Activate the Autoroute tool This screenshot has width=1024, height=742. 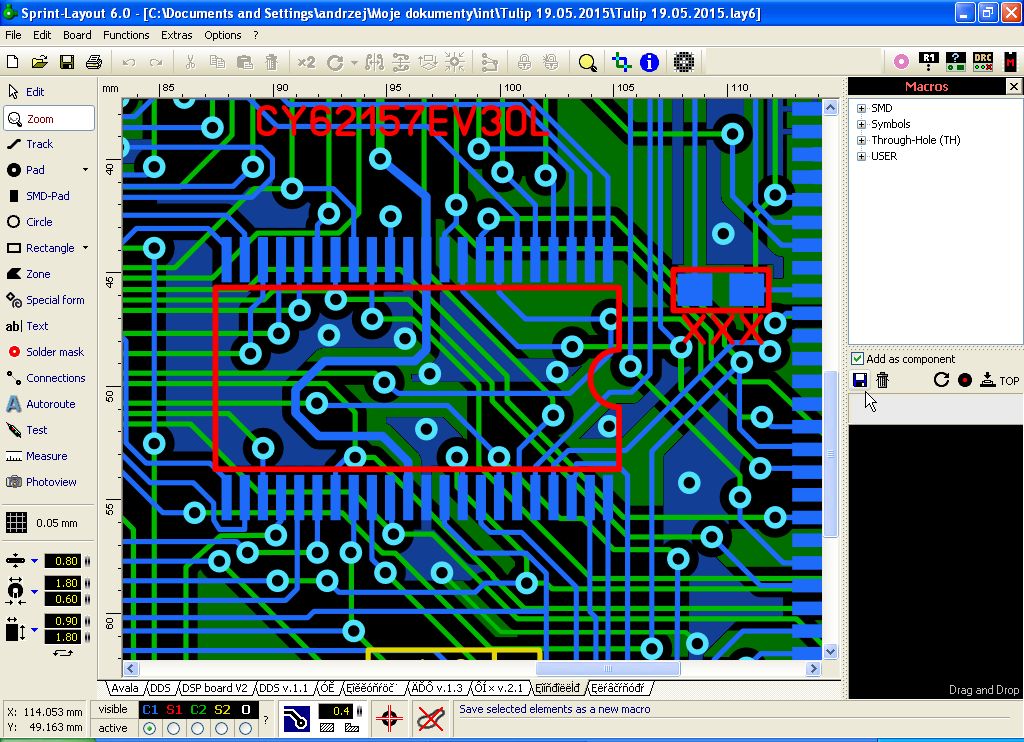pyautogui.click(x=50, y=404)
